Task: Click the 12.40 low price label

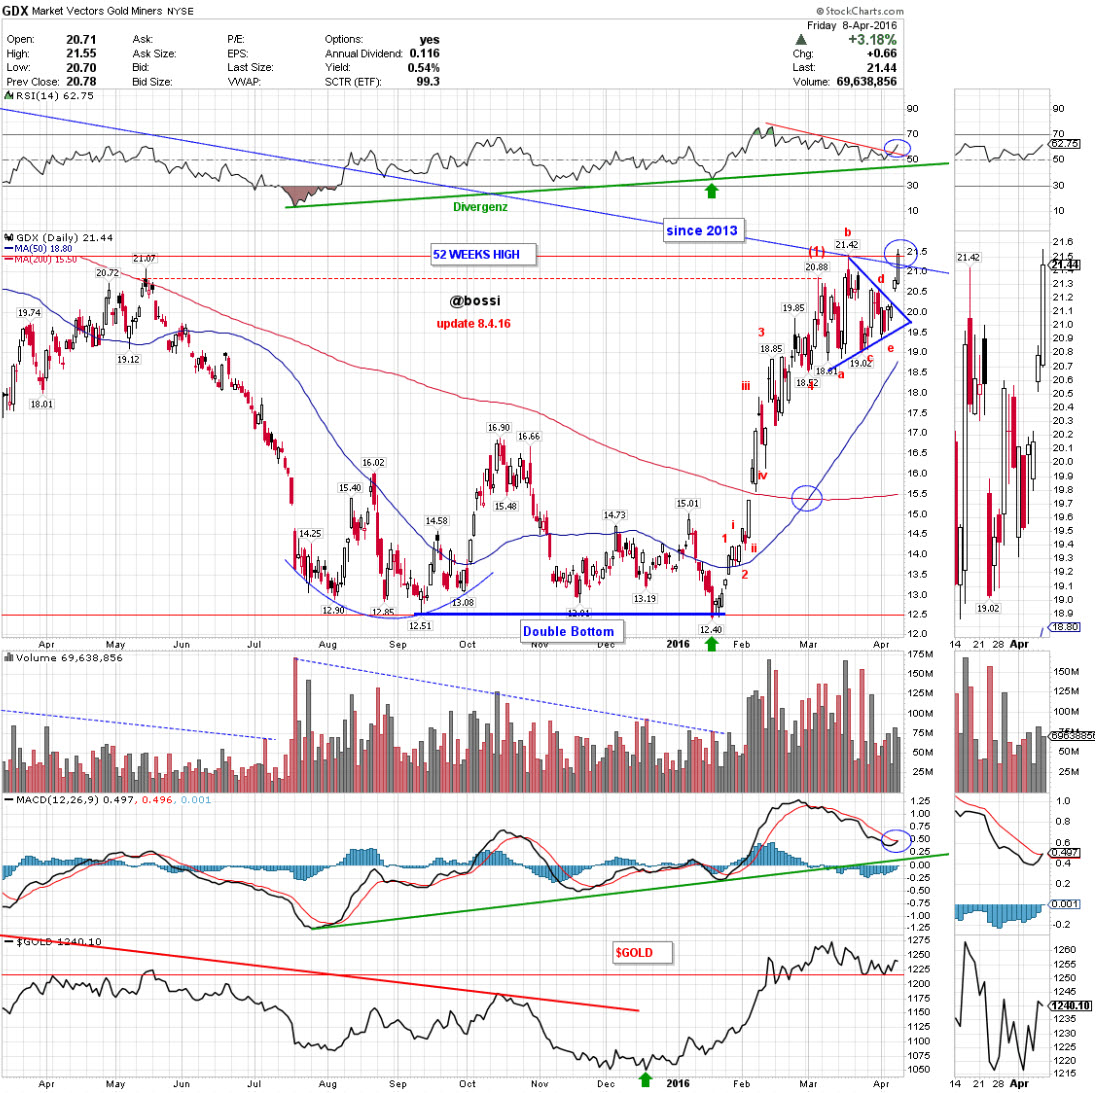Action: [710, 630]
